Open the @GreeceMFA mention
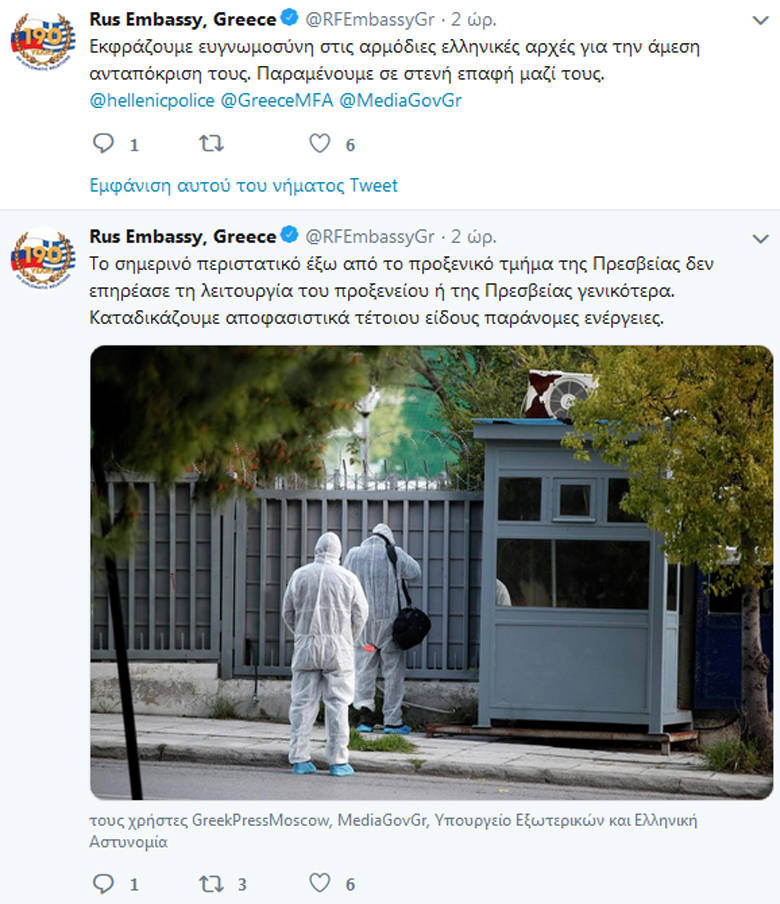The width and height of the screenshot is (780, 904). pos(277,100)
